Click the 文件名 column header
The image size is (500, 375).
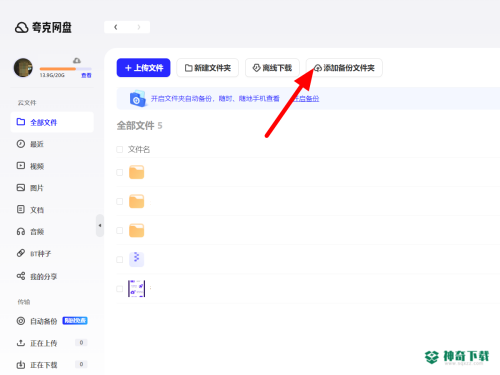[139, 149]
